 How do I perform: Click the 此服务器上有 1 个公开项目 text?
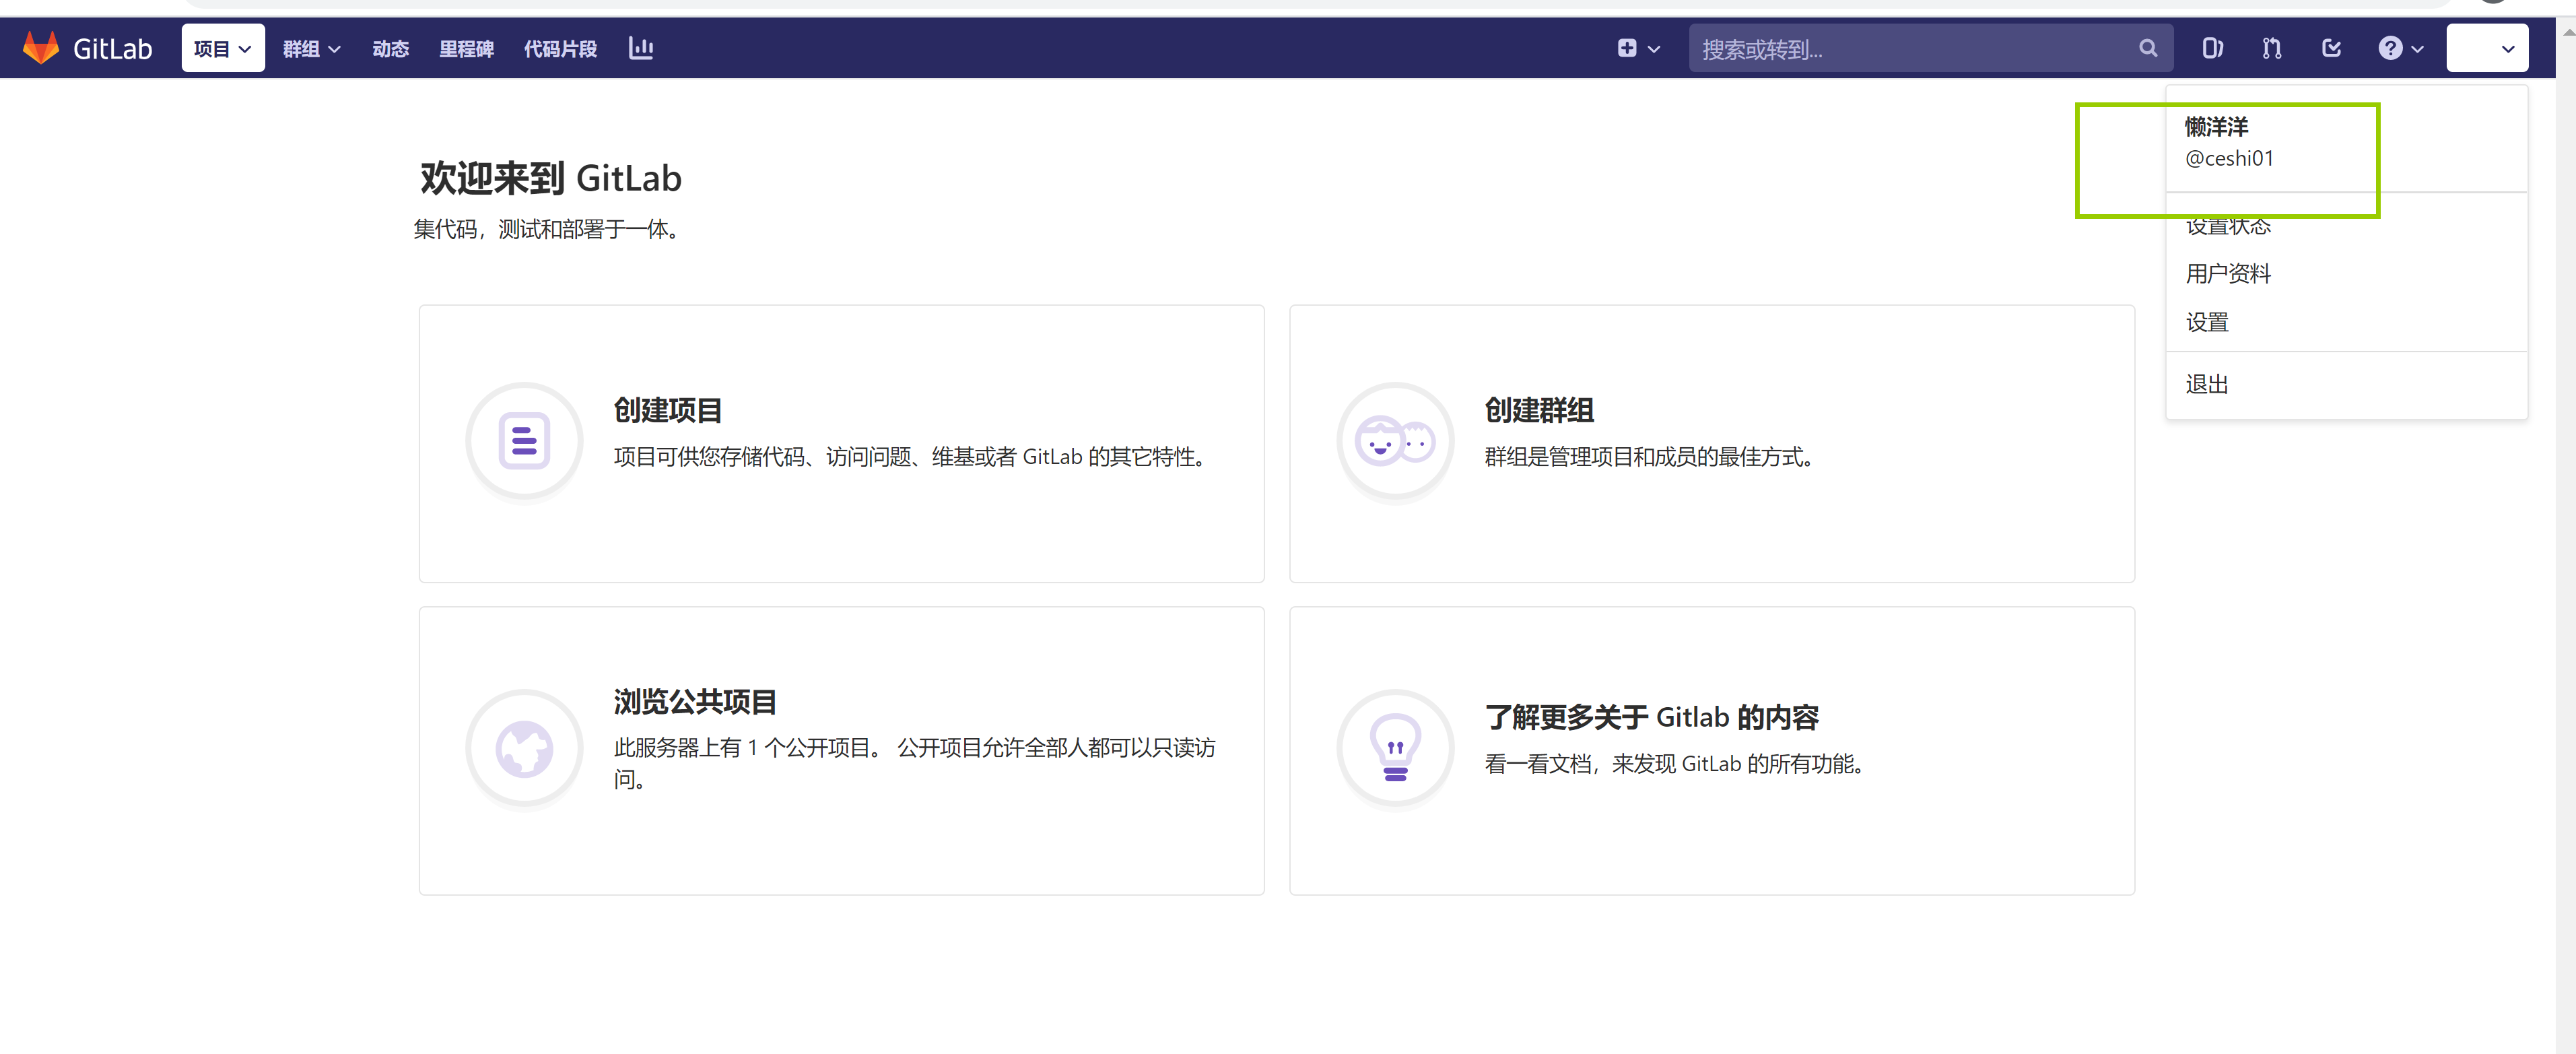914,763
